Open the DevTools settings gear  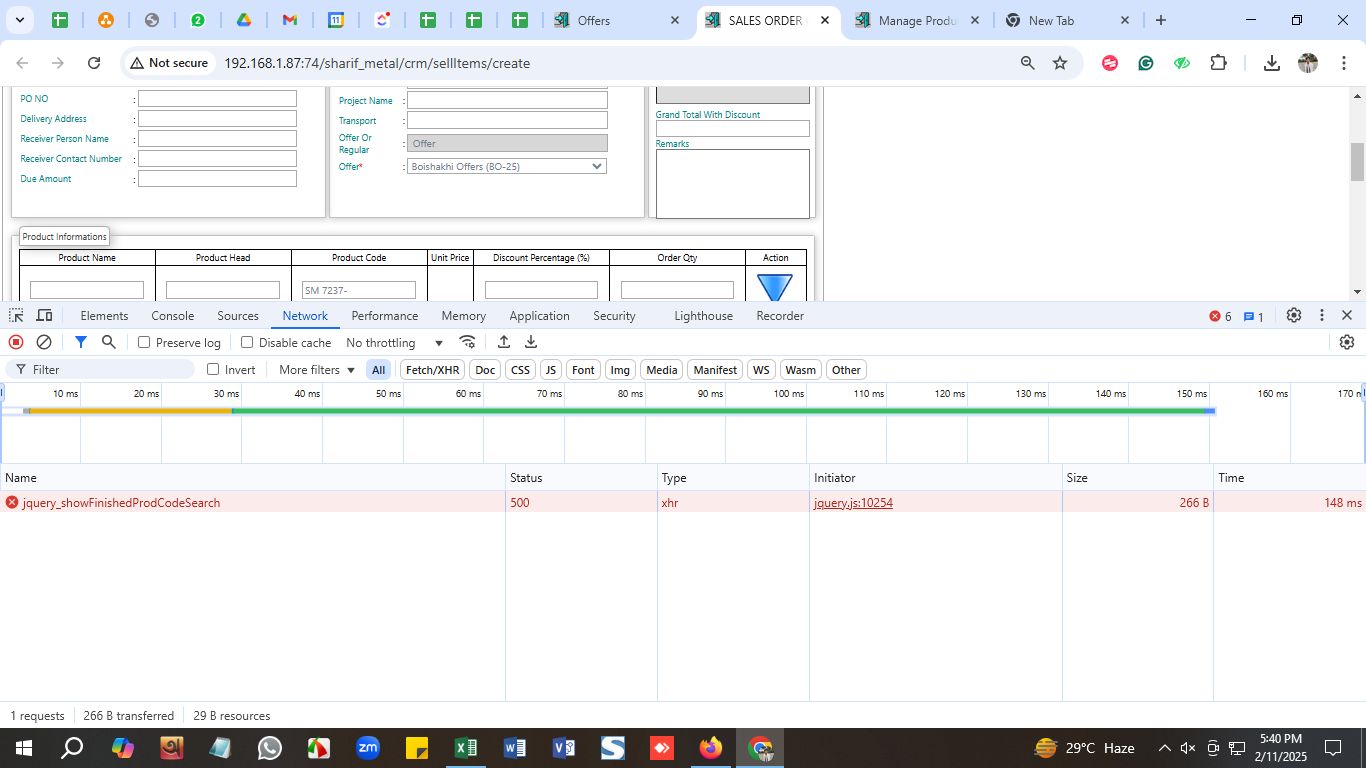[x=1293, y=316]
